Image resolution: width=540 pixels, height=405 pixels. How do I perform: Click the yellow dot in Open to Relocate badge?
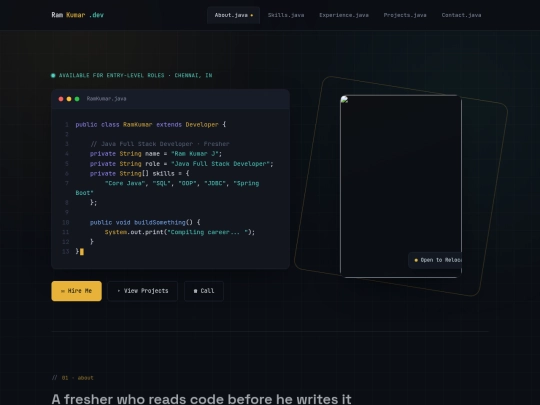pyautogui.click(x=416, y=260)
